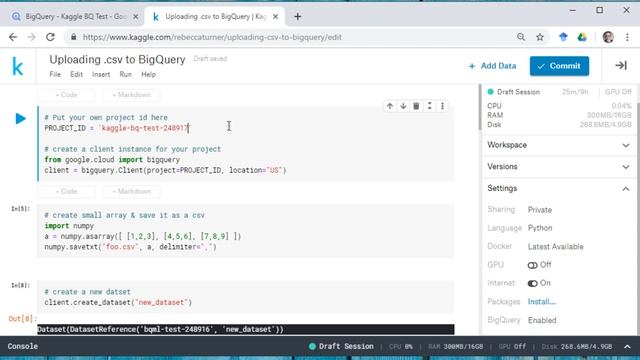The height and width of the screenshot is (360, 640).
Task: Click the browser address bar URL
Action: [x=212, y=37]
